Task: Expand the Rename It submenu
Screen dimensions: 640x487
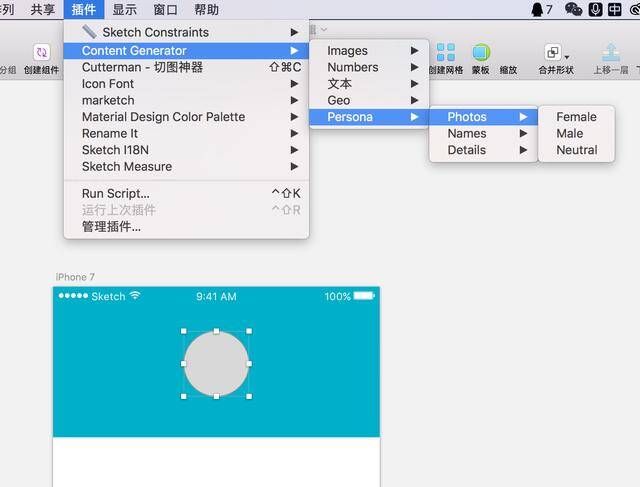Action: [x=186, y=133]
